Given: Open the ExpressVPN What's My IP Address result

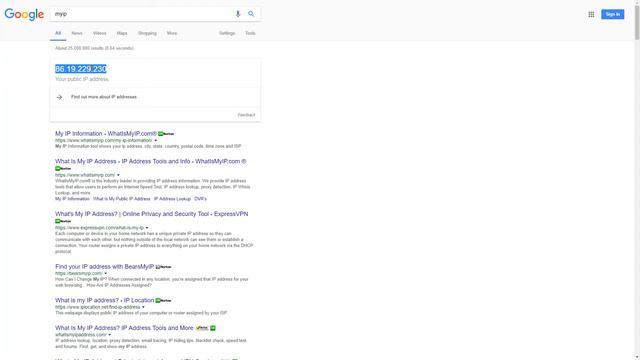Looking at the screenshot, I should tap(151, 214).
